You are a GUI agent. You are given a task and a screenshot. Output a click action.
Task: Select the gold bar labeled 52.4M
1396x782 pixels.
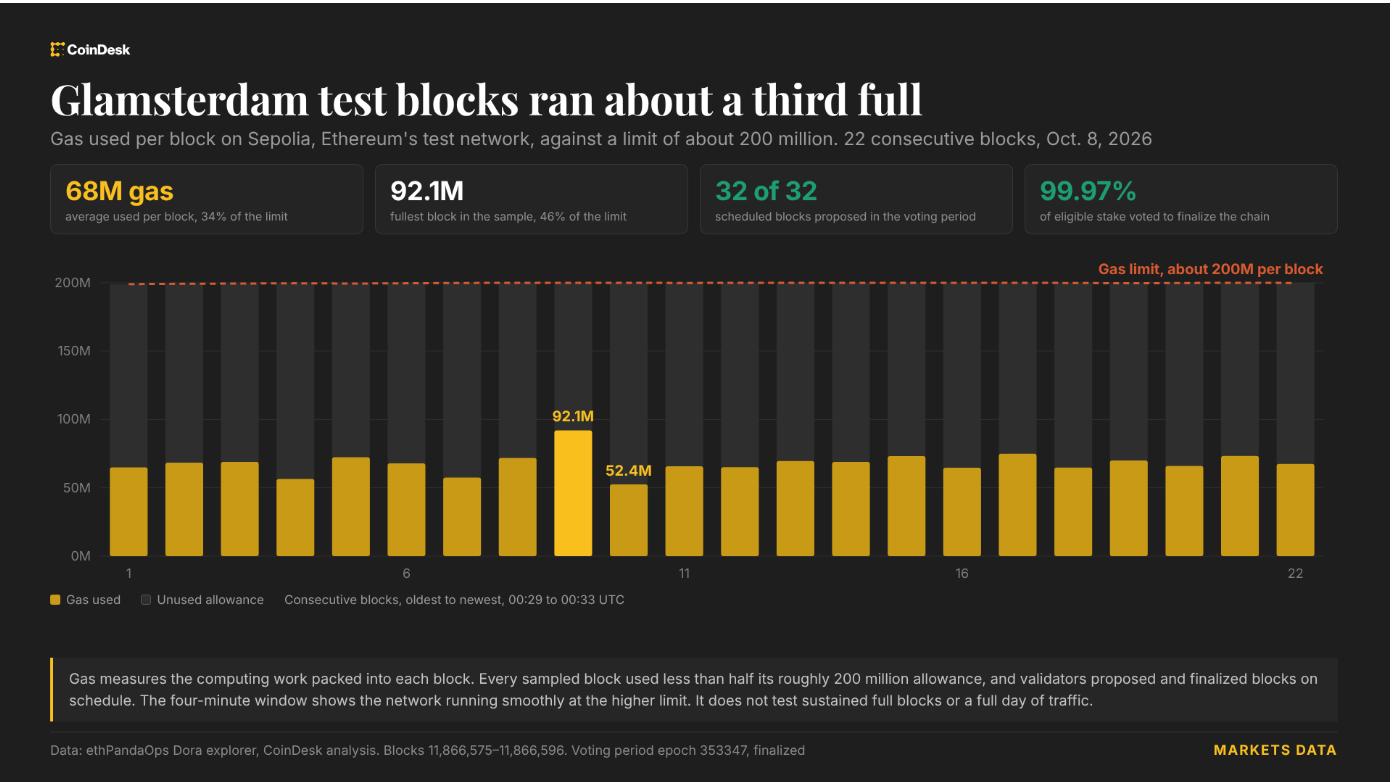click(x=629, y=520)
